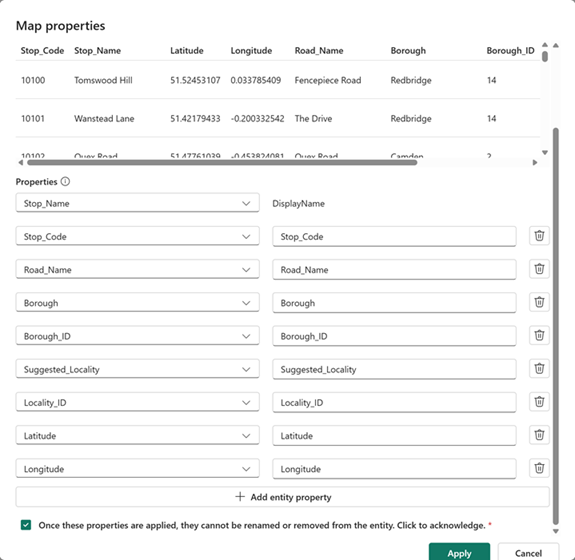Remove the Latitude property with trash icon
This screenshot has height=560, width=575.
[539, 435]
